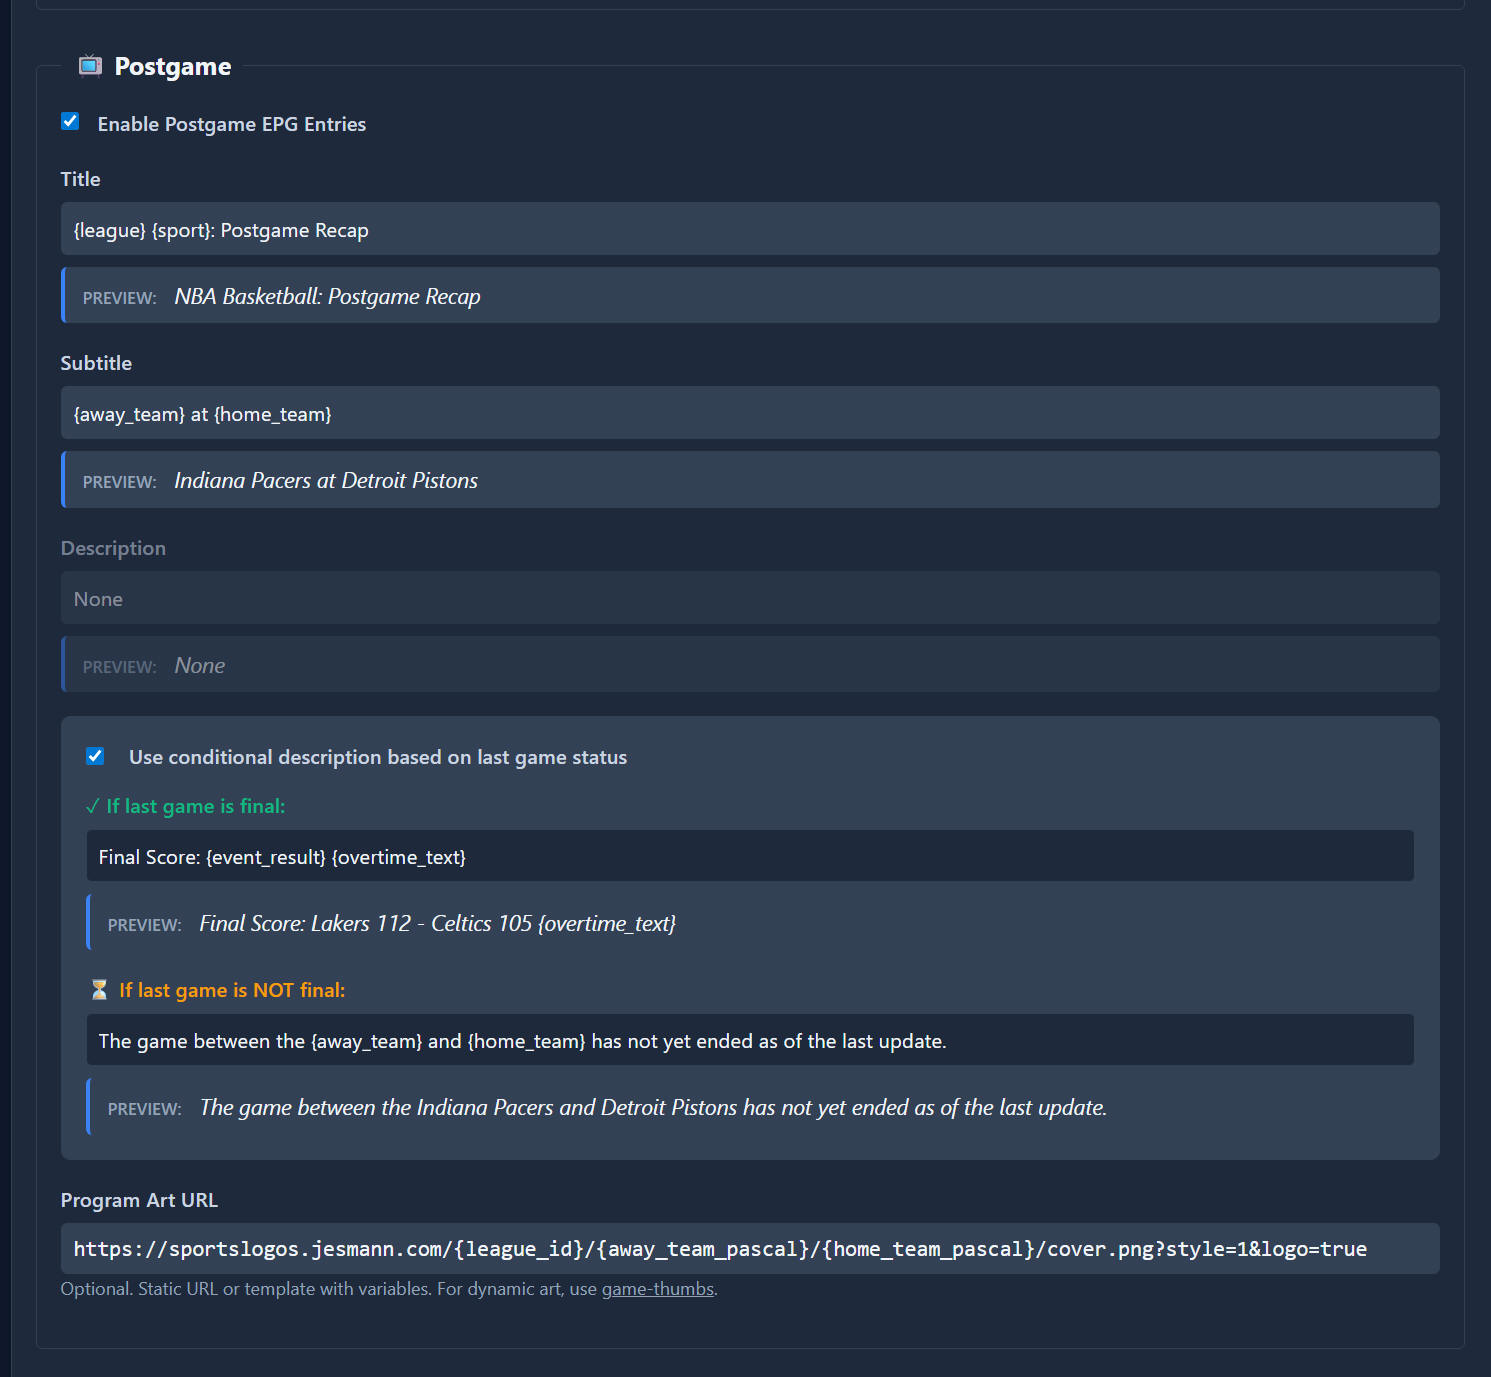The width and height of the screenshot is (1491, 1377).
Task: Click the green checkmark beside final condition
Action: pos(92,807)
